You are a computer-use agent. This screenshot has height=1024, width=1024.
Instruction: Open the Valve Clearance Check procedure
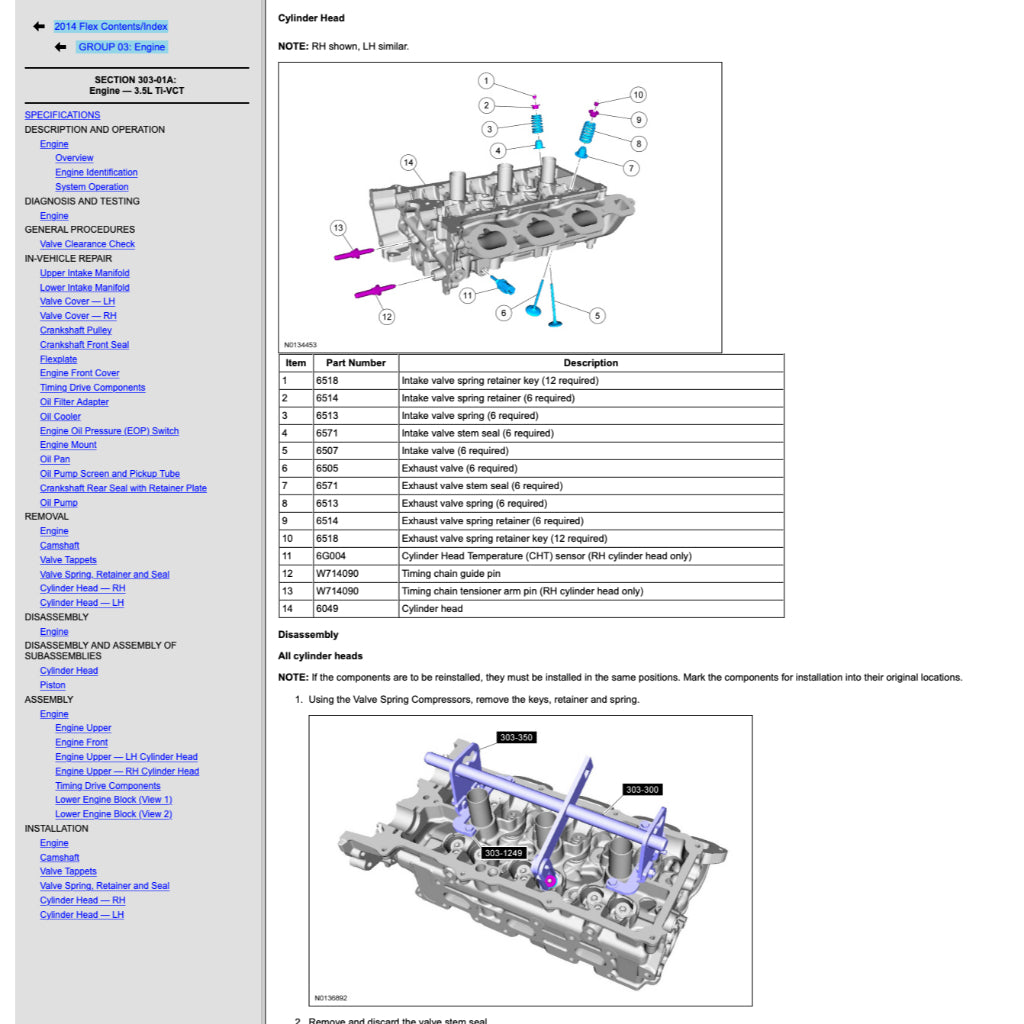pos(87,244)
